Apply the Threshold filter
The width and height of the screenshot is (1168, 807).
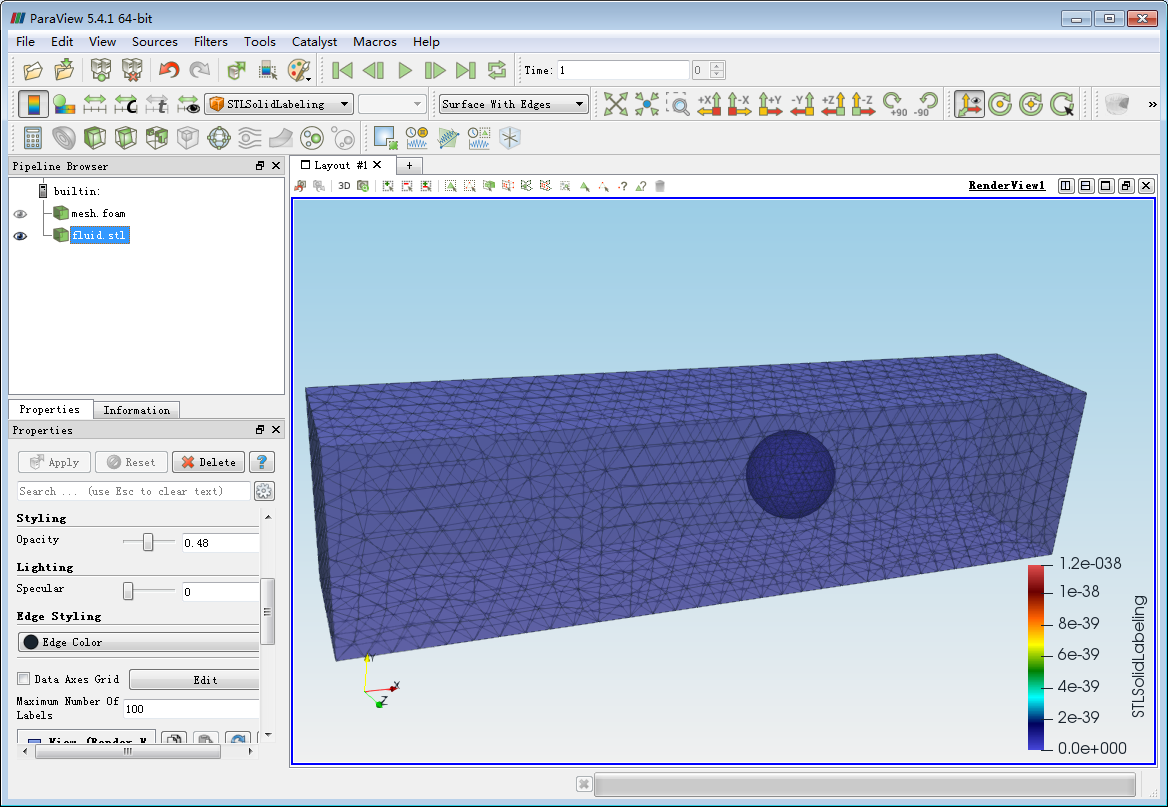[x=156, y=138]
